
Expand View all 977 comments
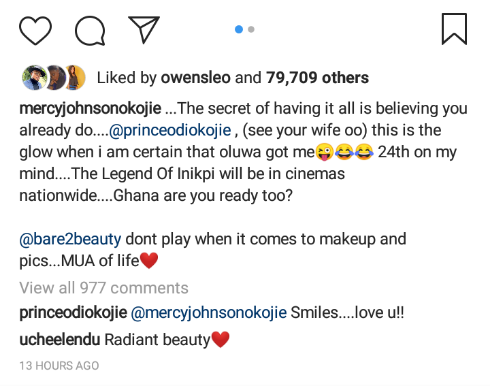click(104, 288)
